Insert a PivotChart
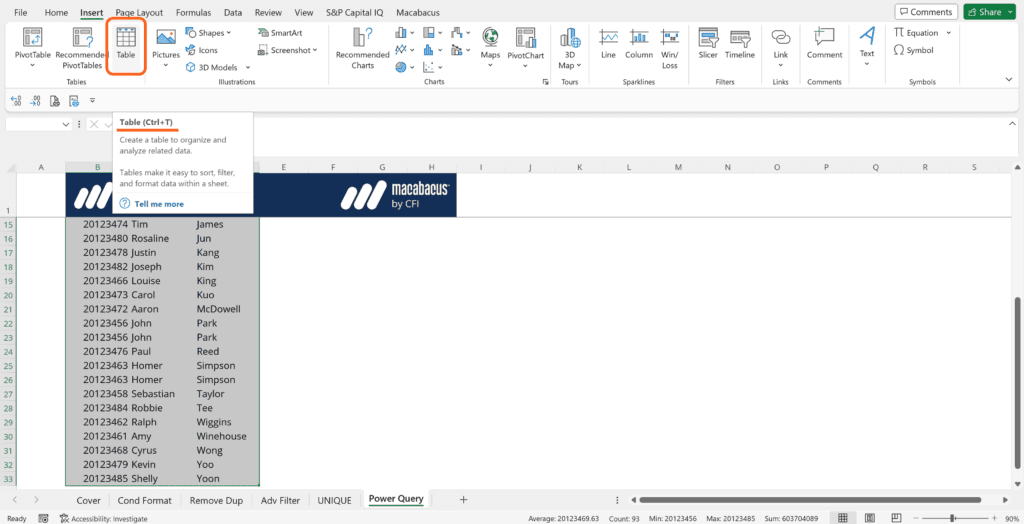1024x524 pixels. [x=525, y=43]
